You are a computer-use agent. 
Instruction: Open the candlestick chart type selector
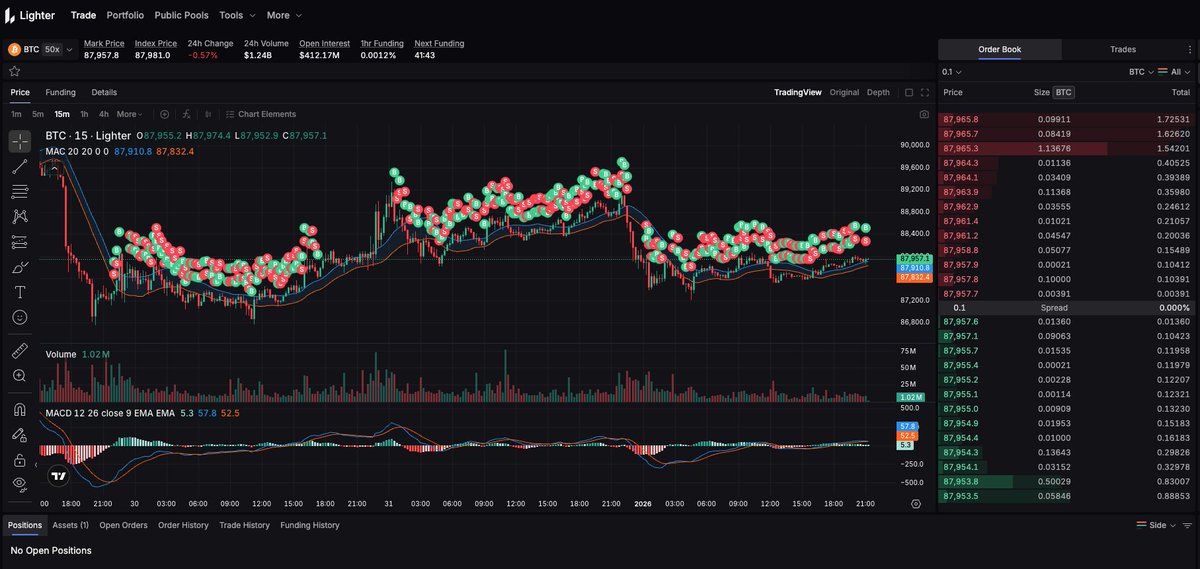pos(210,114)
